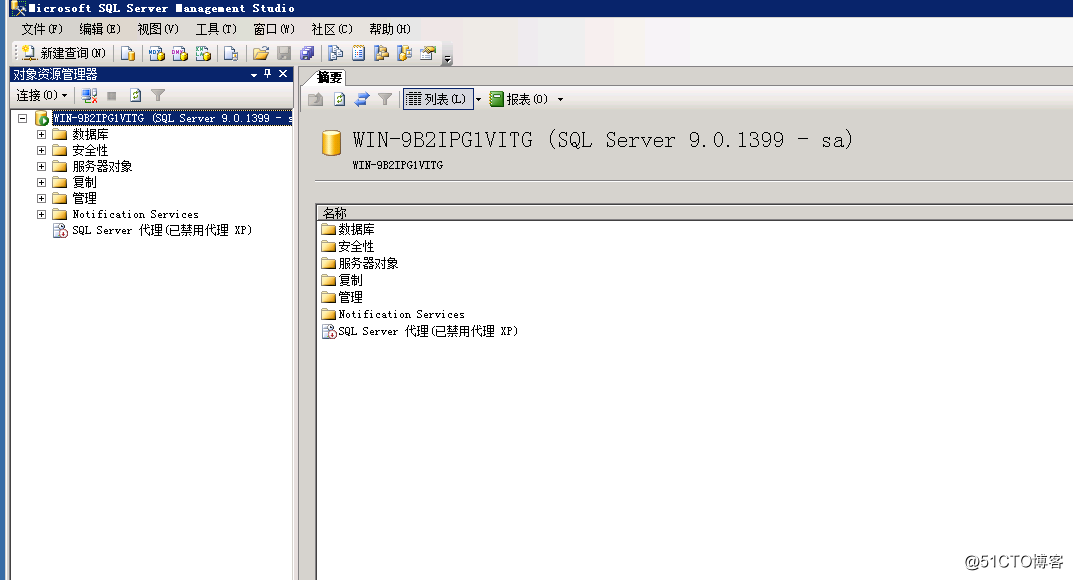Open the 帮助(H) menu
The width and height of the screenshot is (1073, 580).
pos(390,29)
